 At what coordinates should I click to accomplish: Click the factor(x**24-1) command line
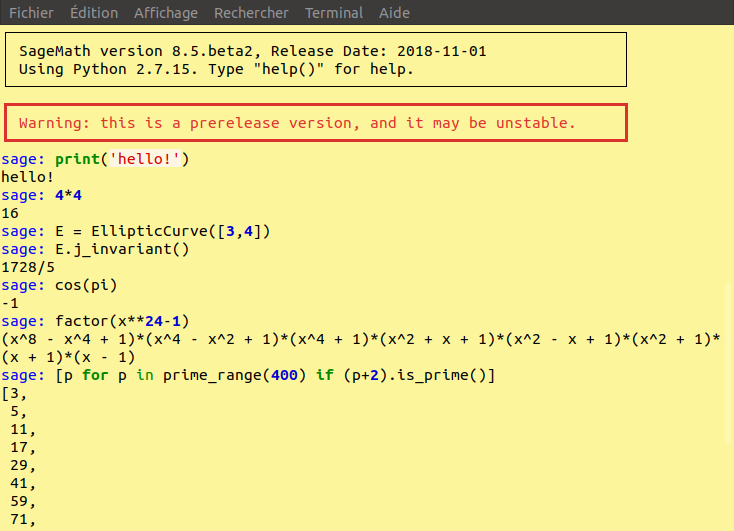pos(95,321)
